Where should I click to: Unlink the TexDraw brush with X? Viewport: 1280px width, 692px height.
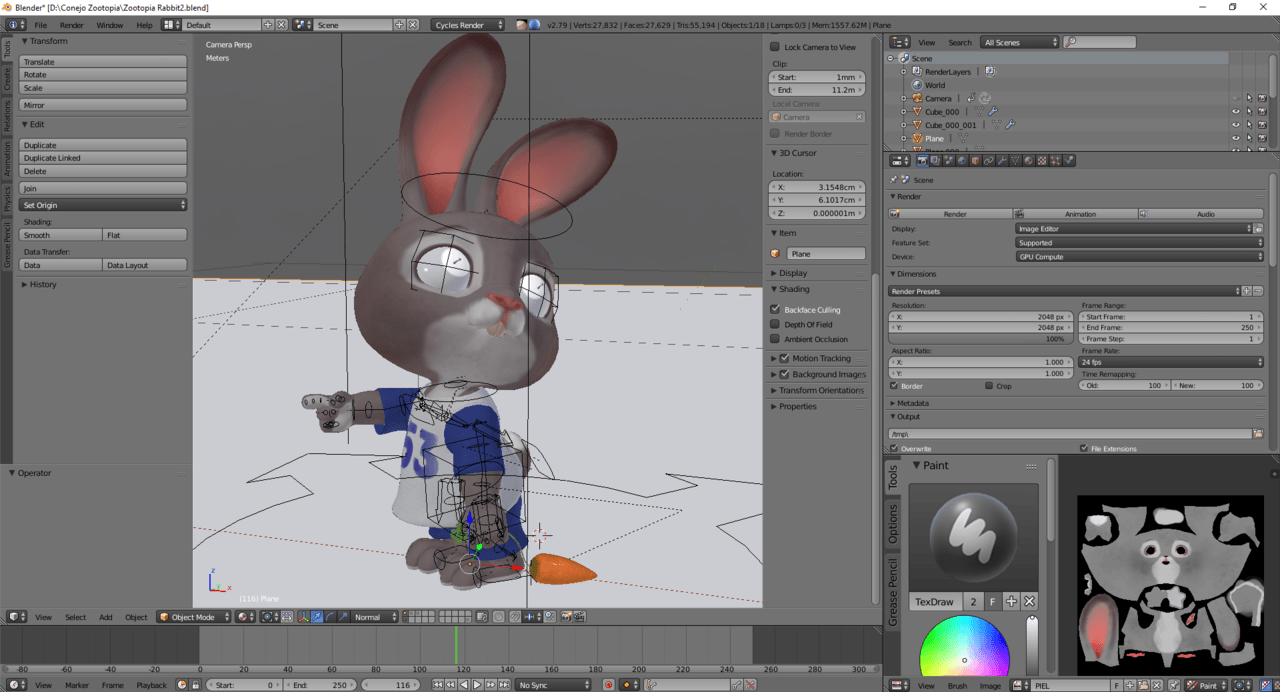click(x=1029, y=601)
